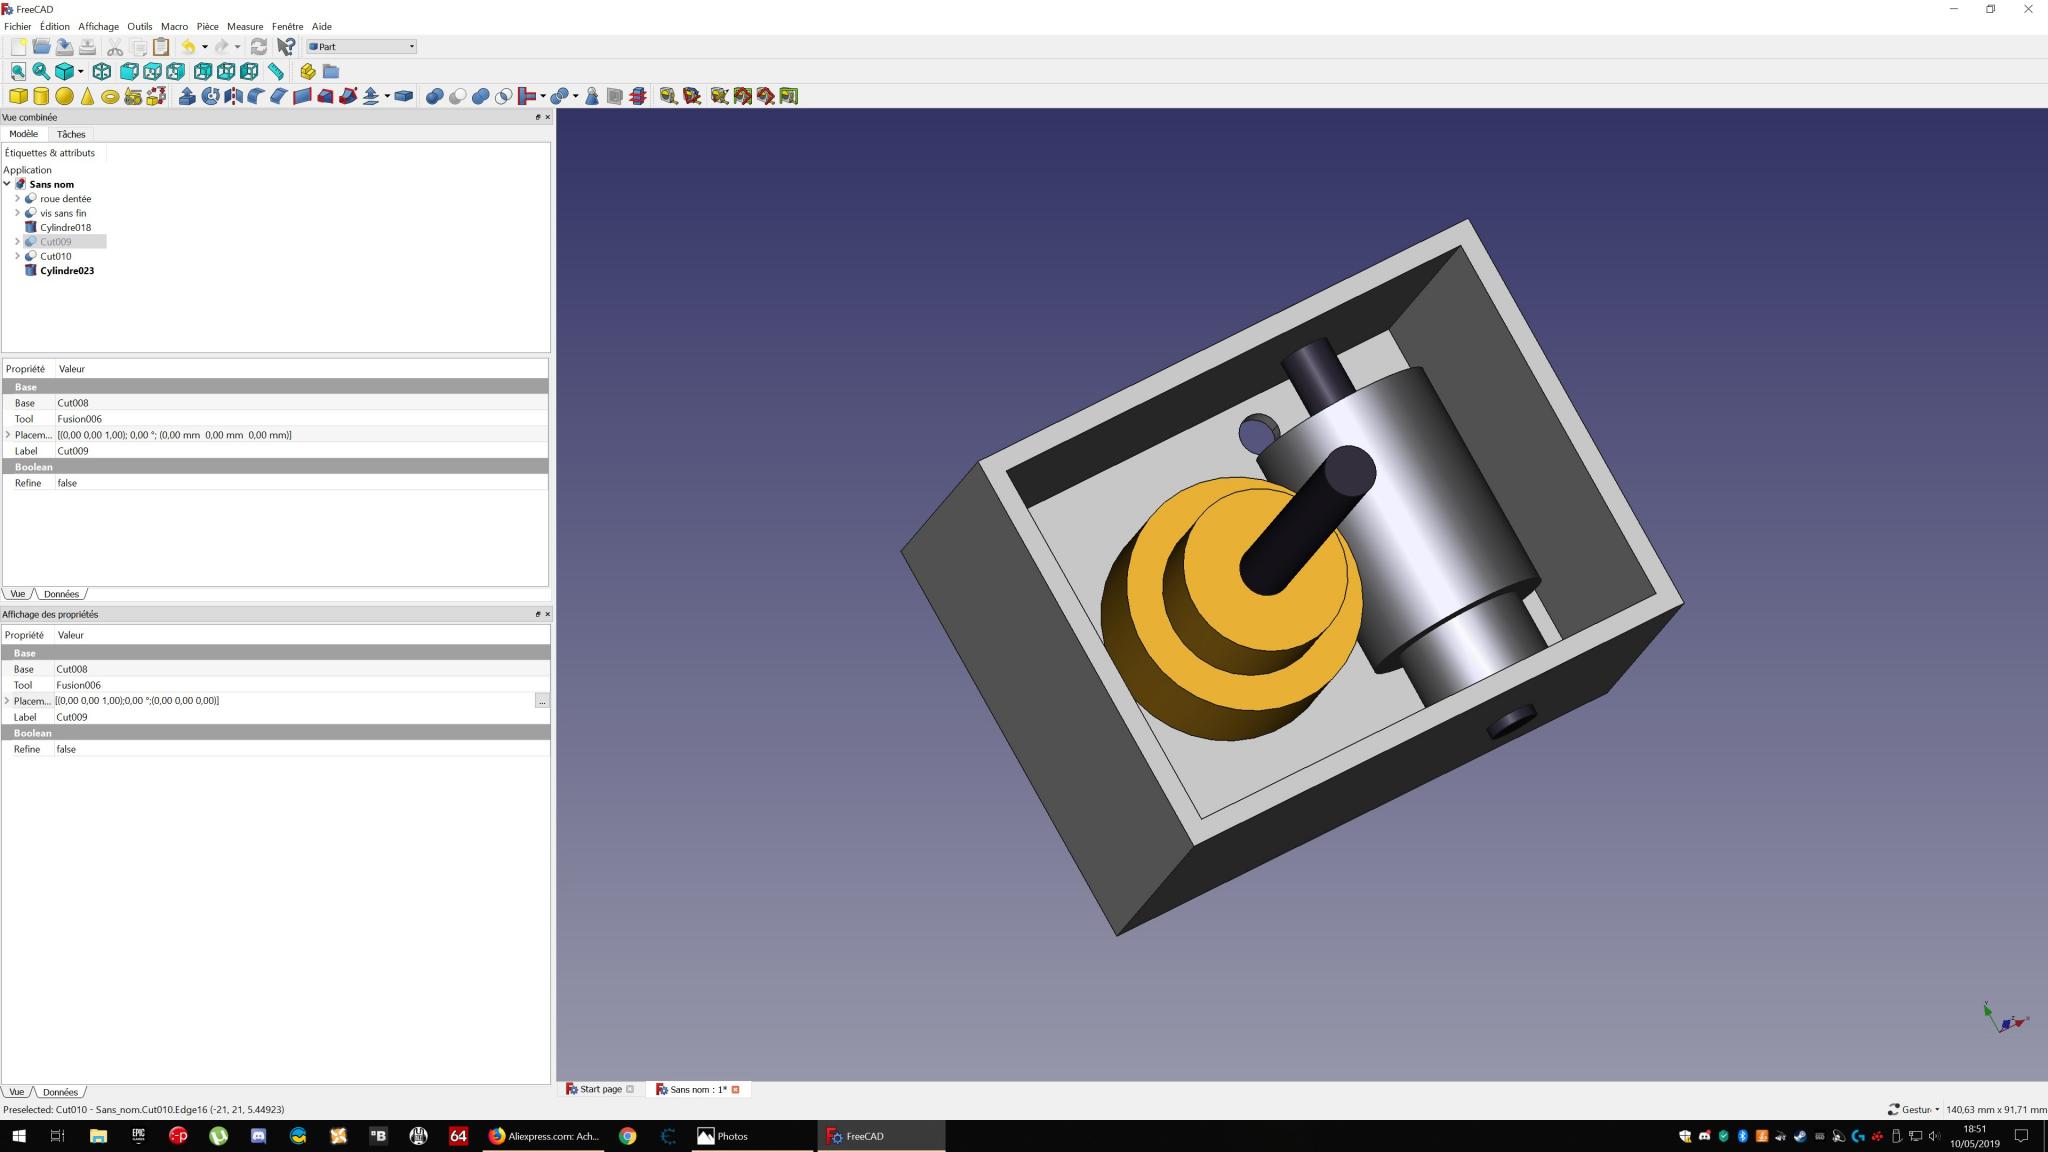The image size is (2048, 1152).
Task: Select Cylindre023 in the model tree
Action: click(x=67, y=270)
